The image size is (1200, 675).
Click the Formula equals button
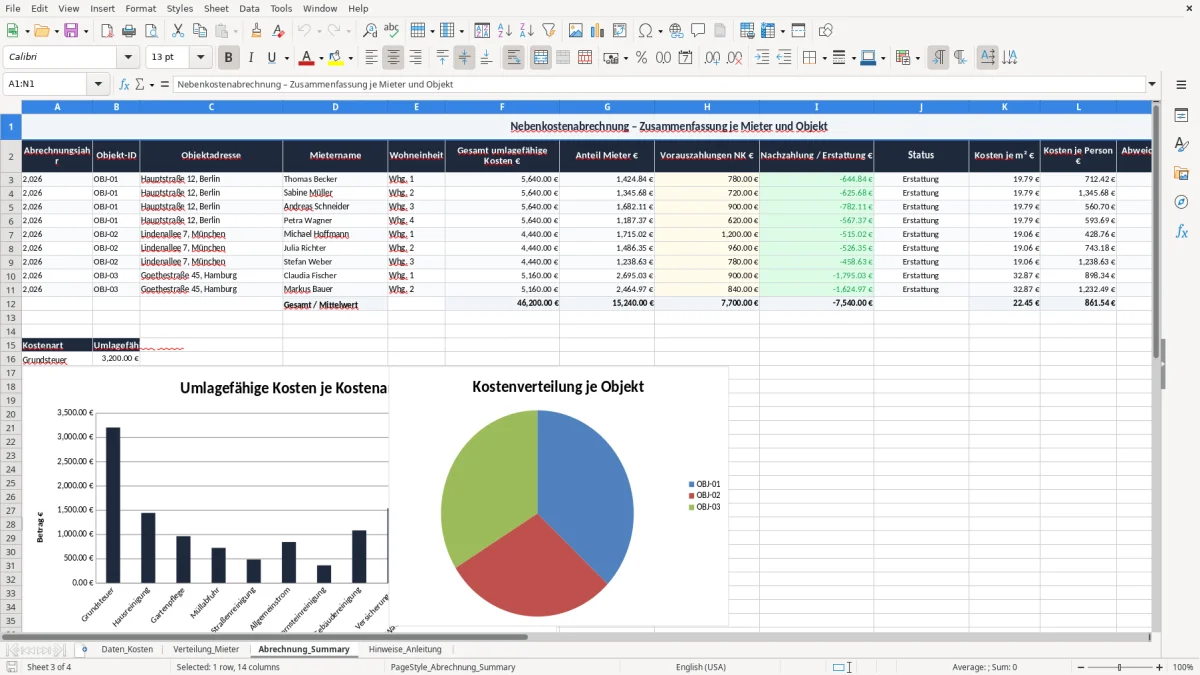pos(164,84)
